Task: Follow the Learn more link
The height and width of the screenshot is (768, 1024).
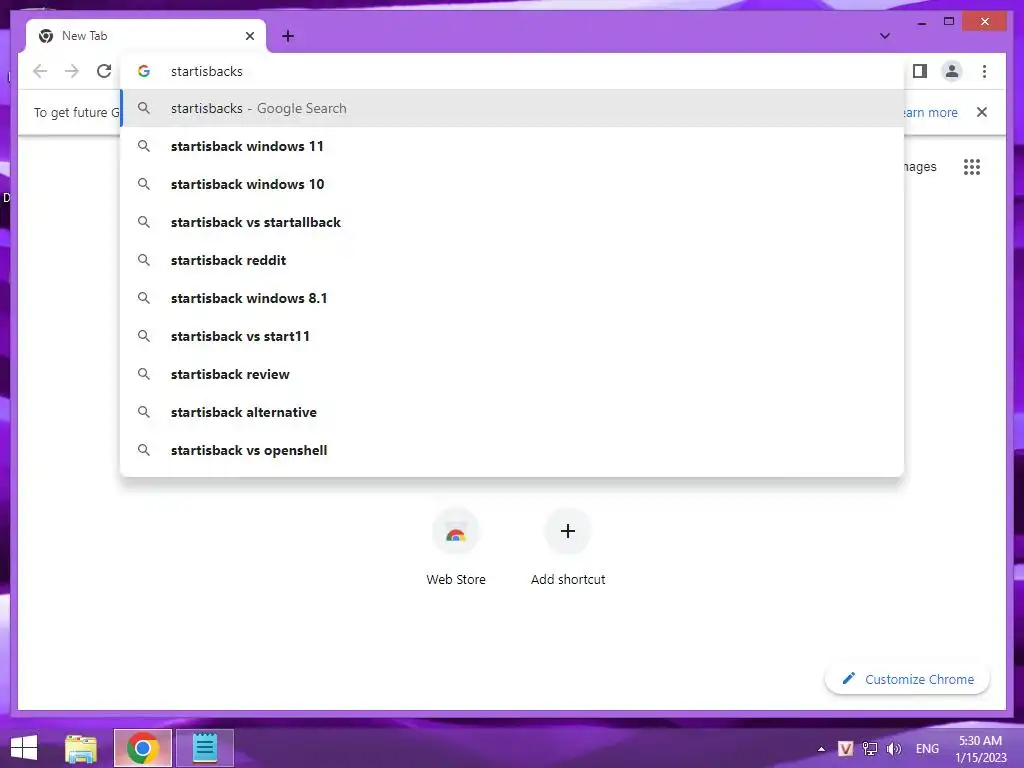Action: pyautogui.click(x=930, y=112)
